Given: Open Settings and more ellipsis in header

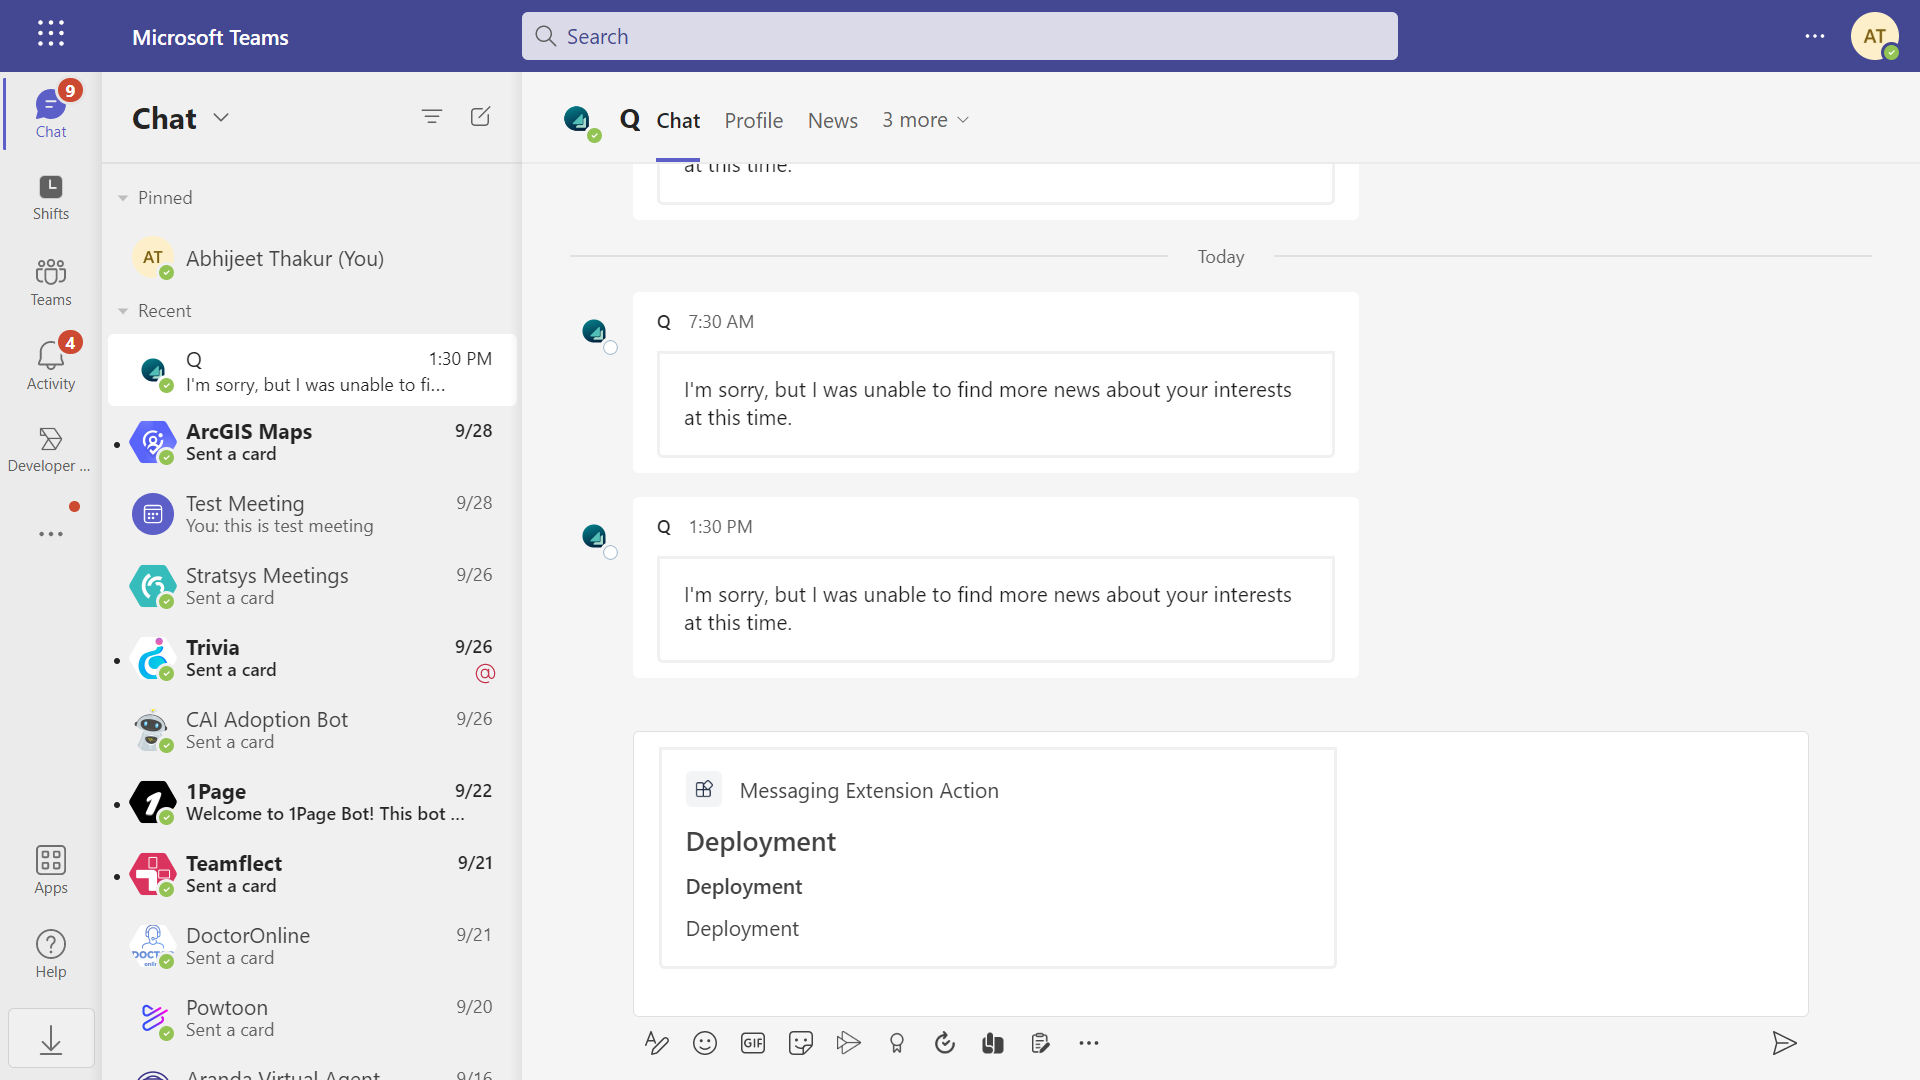Looking at the screenshot, I should pos(1815,36).
